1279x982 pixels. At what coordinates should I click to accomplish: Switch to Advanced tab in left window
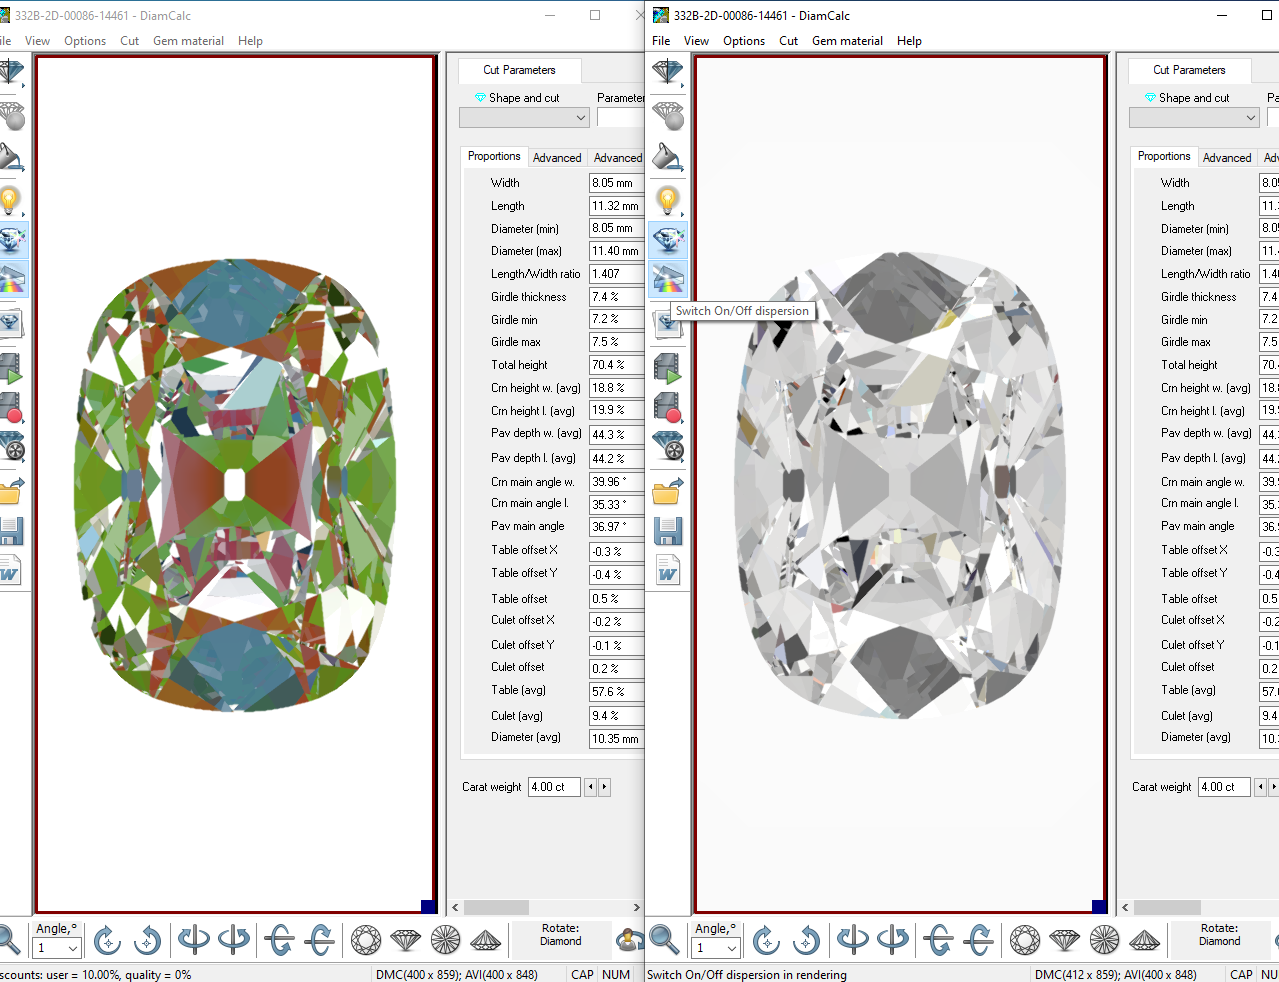[557, 158]
